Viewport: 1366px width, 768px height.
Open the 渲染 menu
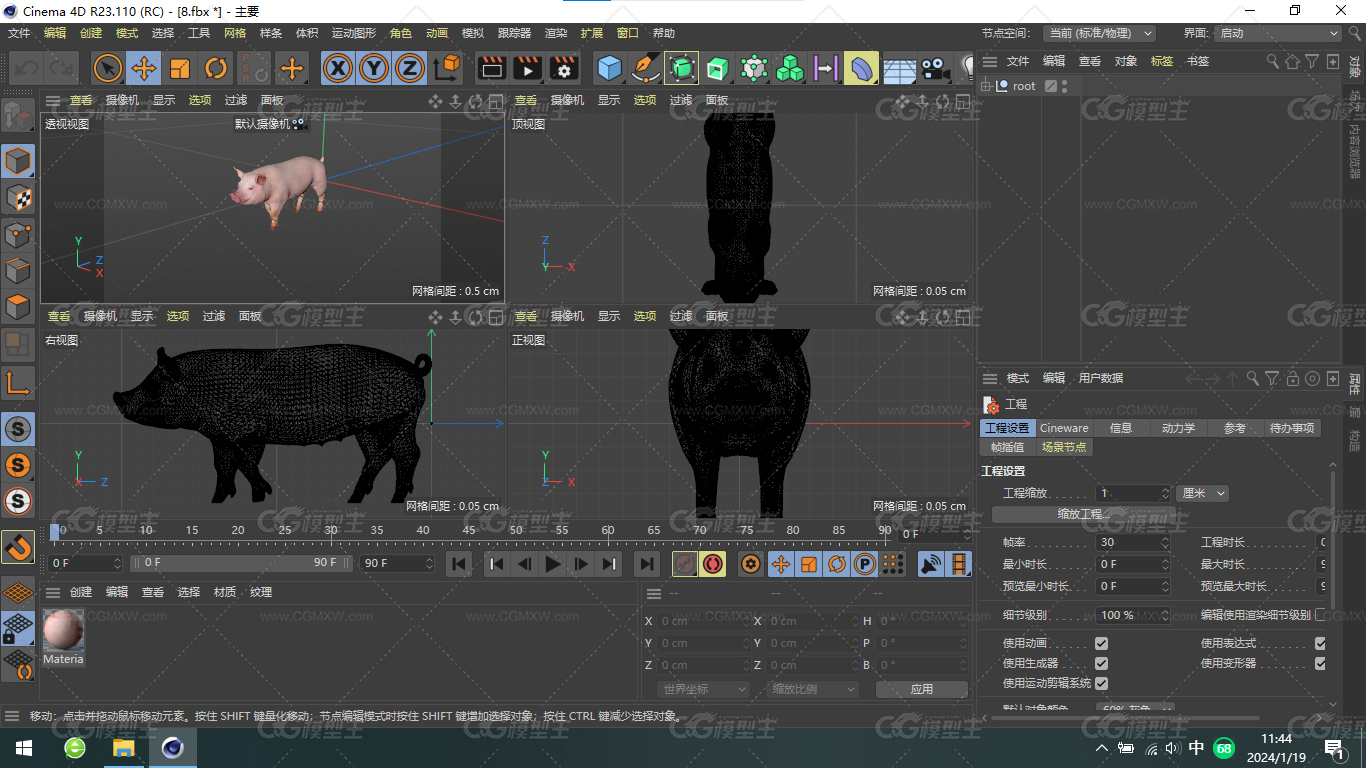click(555, 33)
